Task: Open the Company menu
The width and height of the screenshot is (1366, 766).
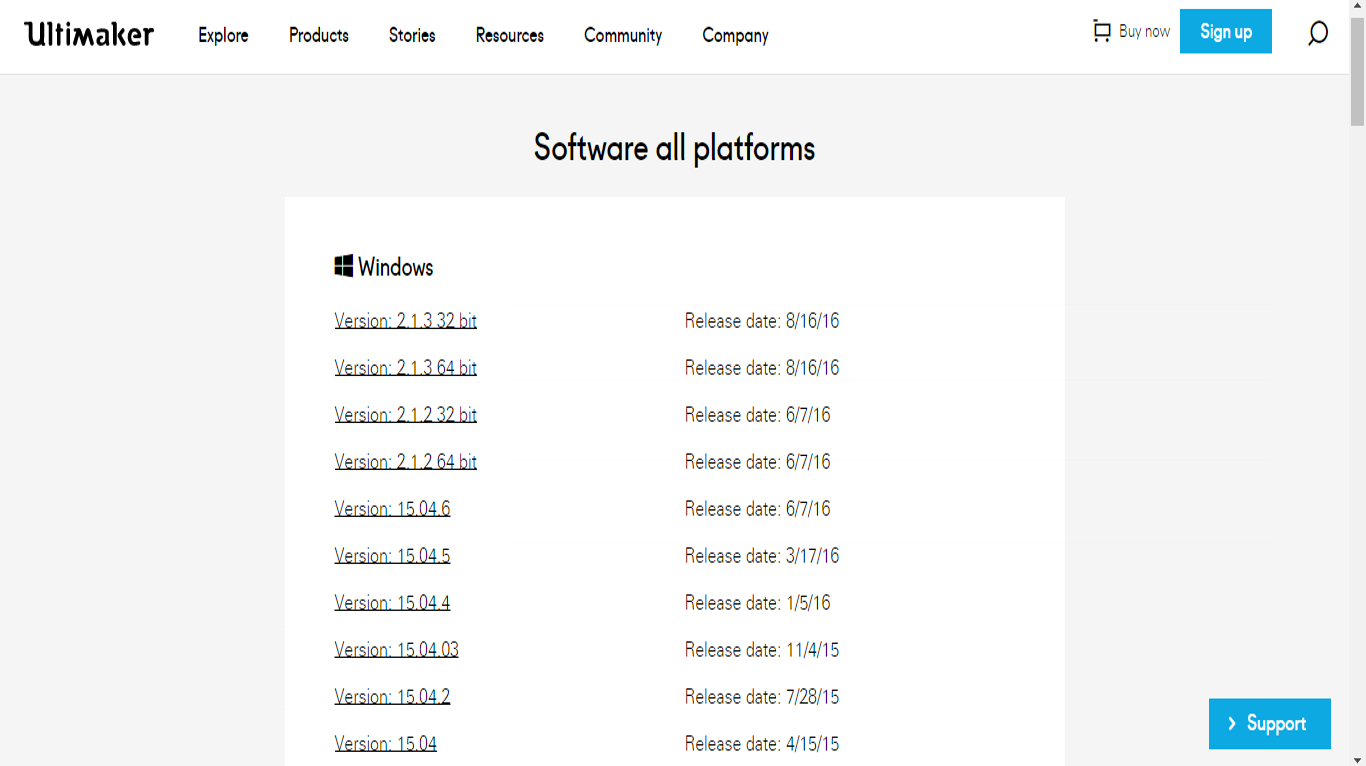Action: click(735, 35)
